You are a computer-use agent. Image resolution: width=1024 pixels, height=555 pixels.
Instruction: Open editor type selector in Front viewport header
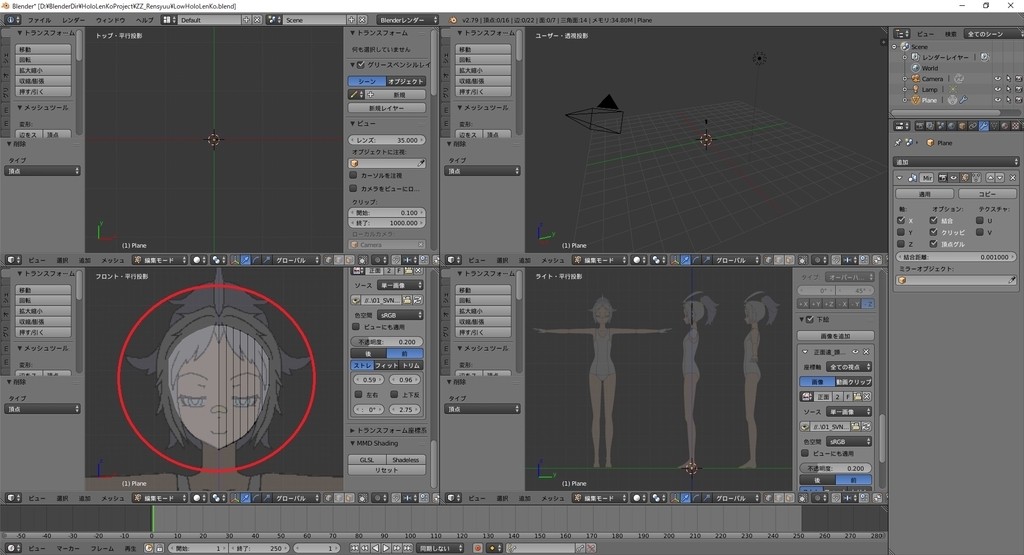click(x=14, y=498)
